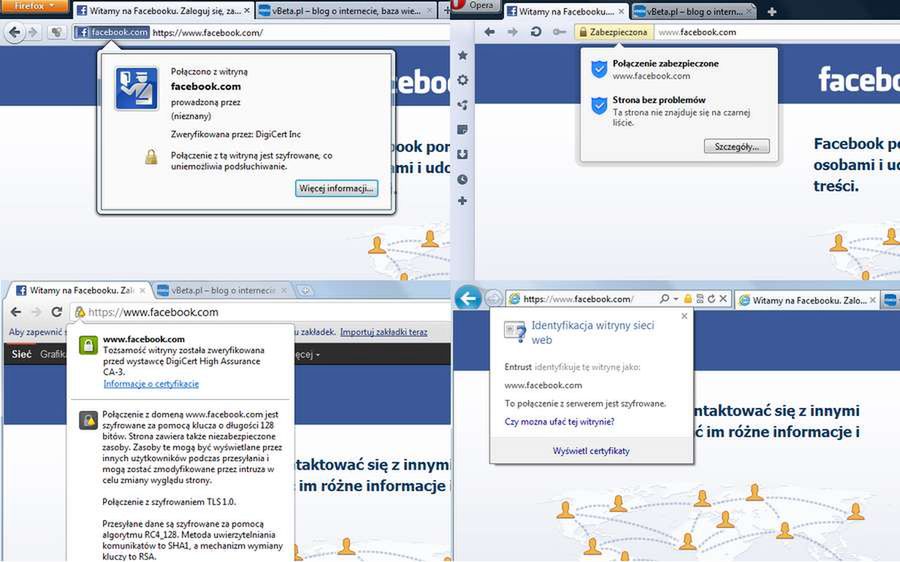This screenshot has width=900, height=562.
Task: Close the vBeta.pl tab in Firefox
Action: coord(429,10)
